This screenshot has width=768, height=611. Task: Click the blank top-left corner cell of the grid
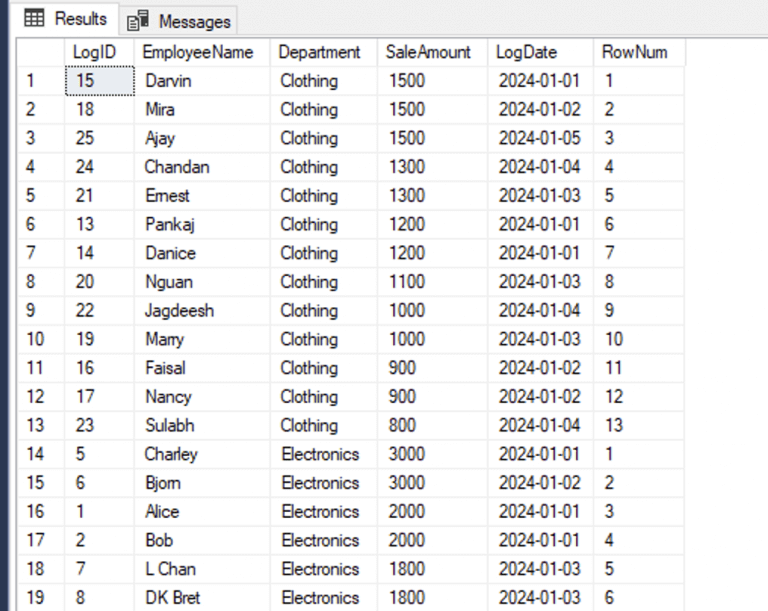tap(42, 52)
